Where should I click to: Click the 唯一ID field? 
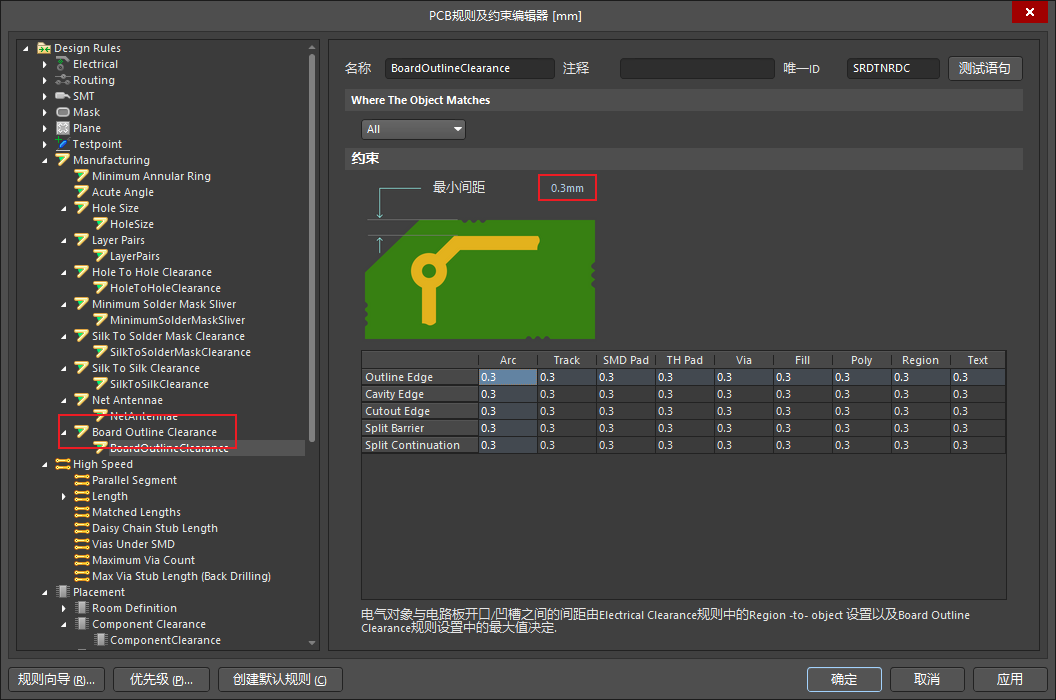893,68
